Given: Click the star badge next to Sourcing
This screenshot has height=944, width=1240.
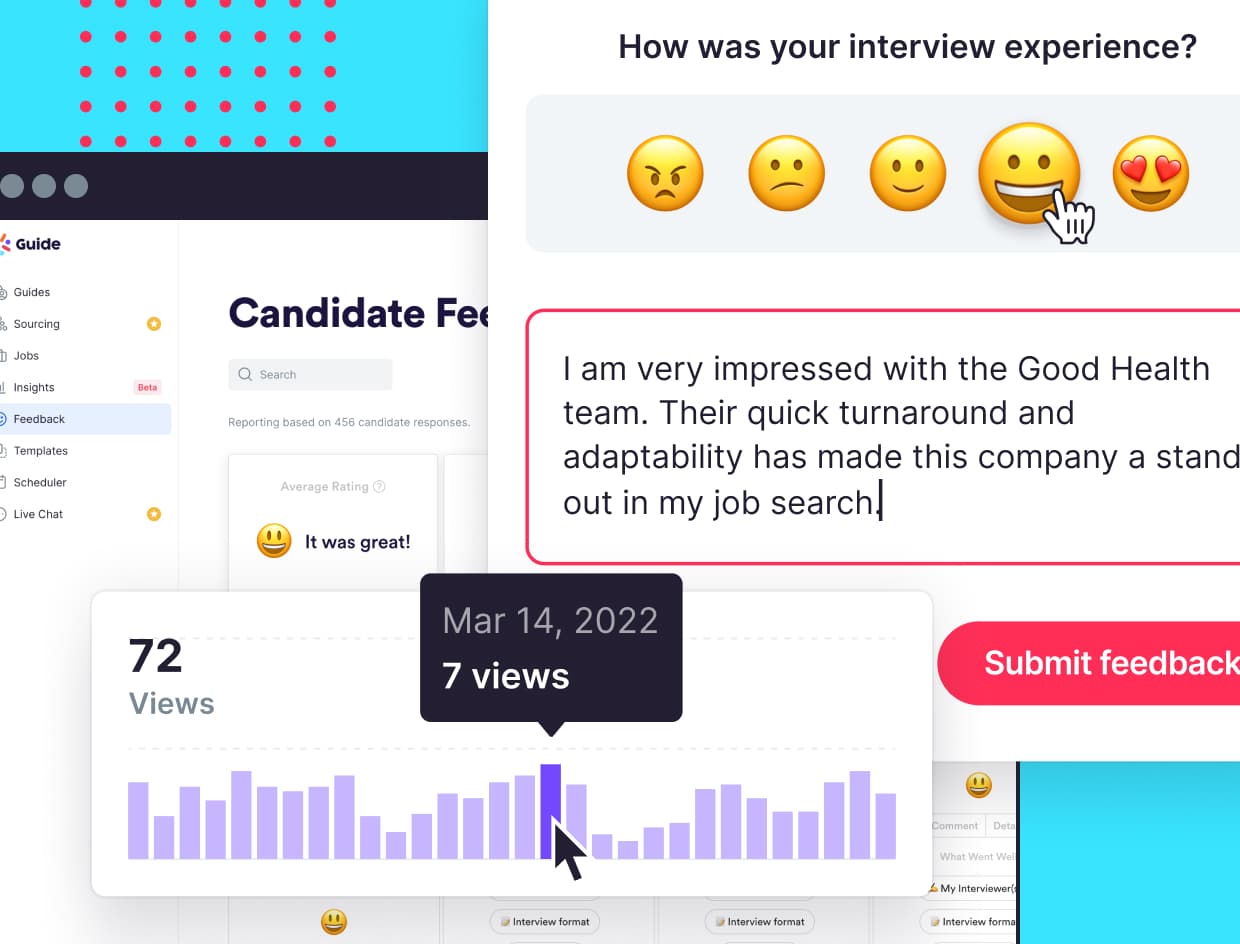Looking at the screenshot, I should click(x=154, y=324).
